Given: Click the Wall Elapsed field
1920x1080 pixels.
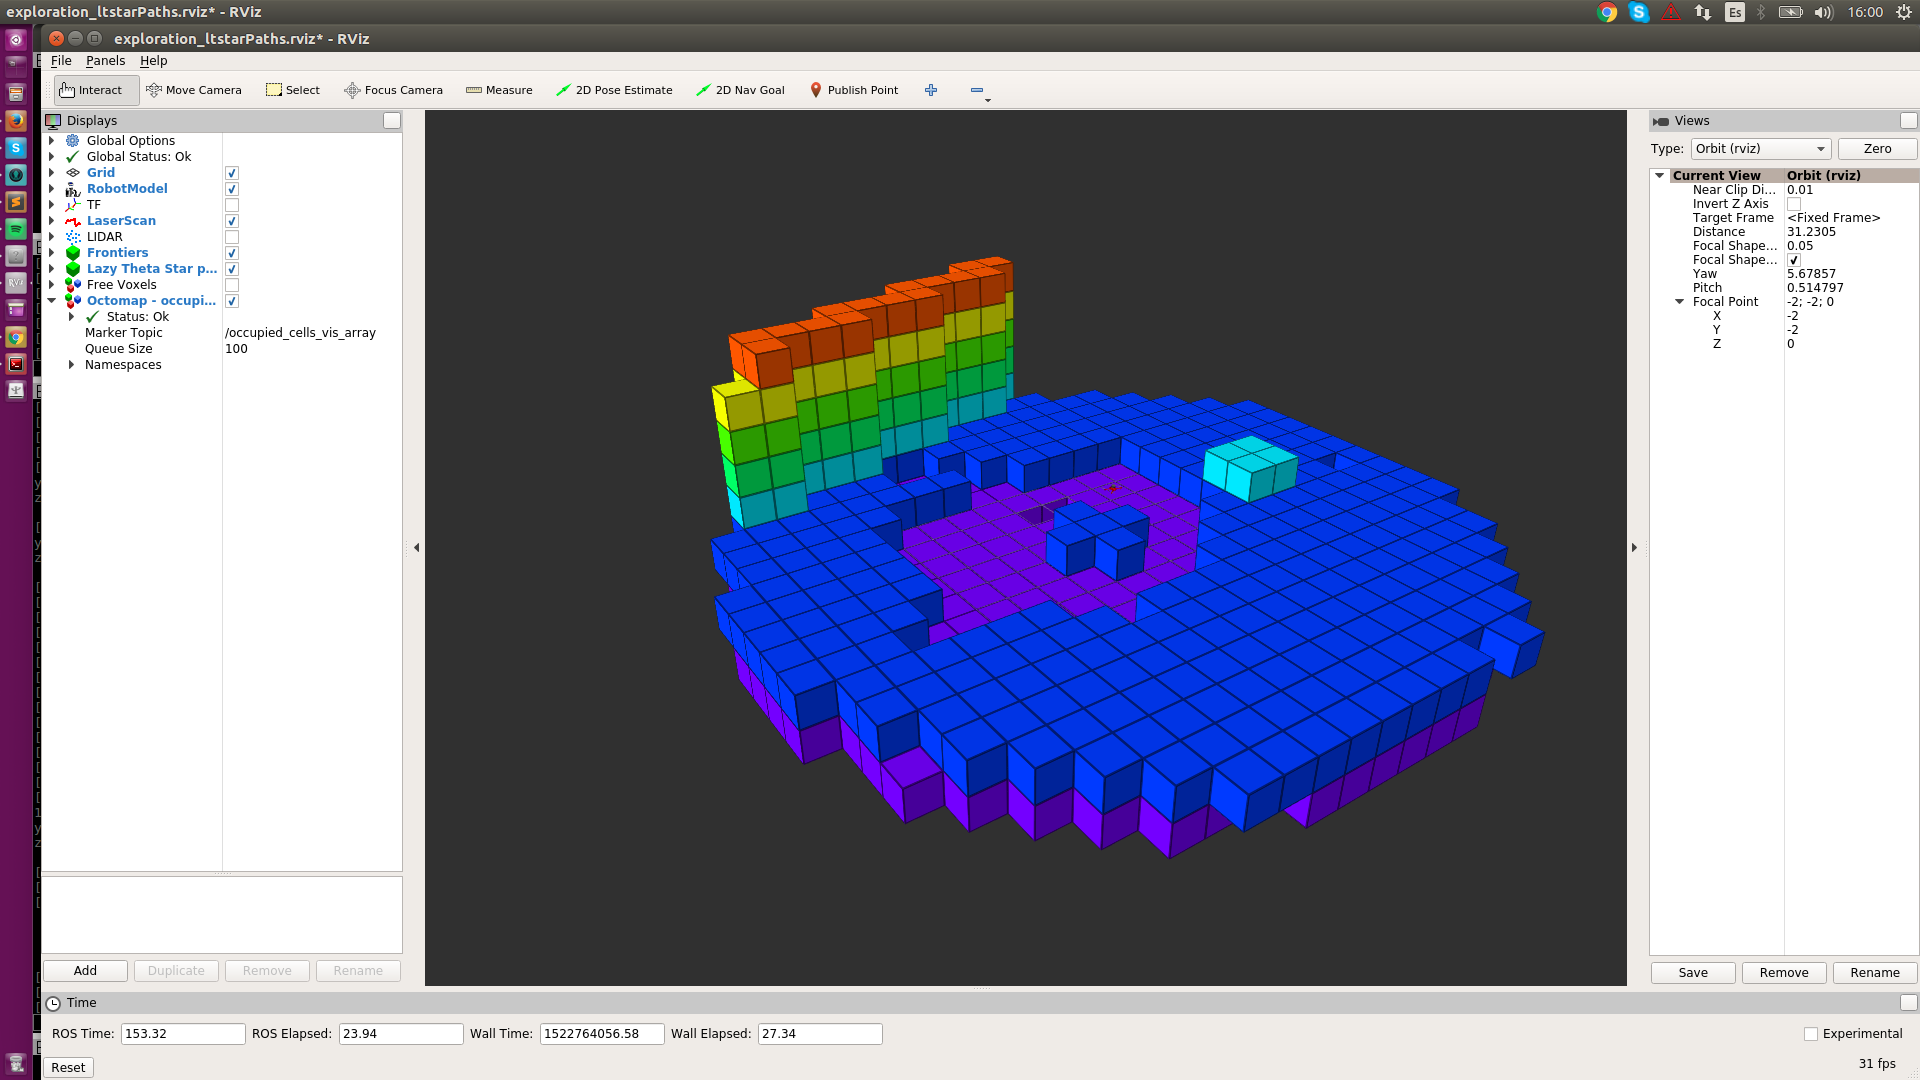Looking at the screenshot, I should coord(820,1034).
